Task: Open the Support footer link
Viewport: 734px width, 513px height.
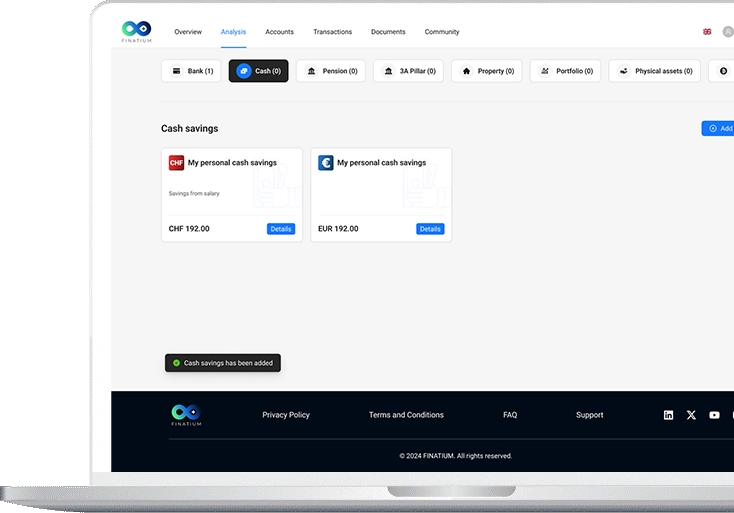Action: click(589, 415)
